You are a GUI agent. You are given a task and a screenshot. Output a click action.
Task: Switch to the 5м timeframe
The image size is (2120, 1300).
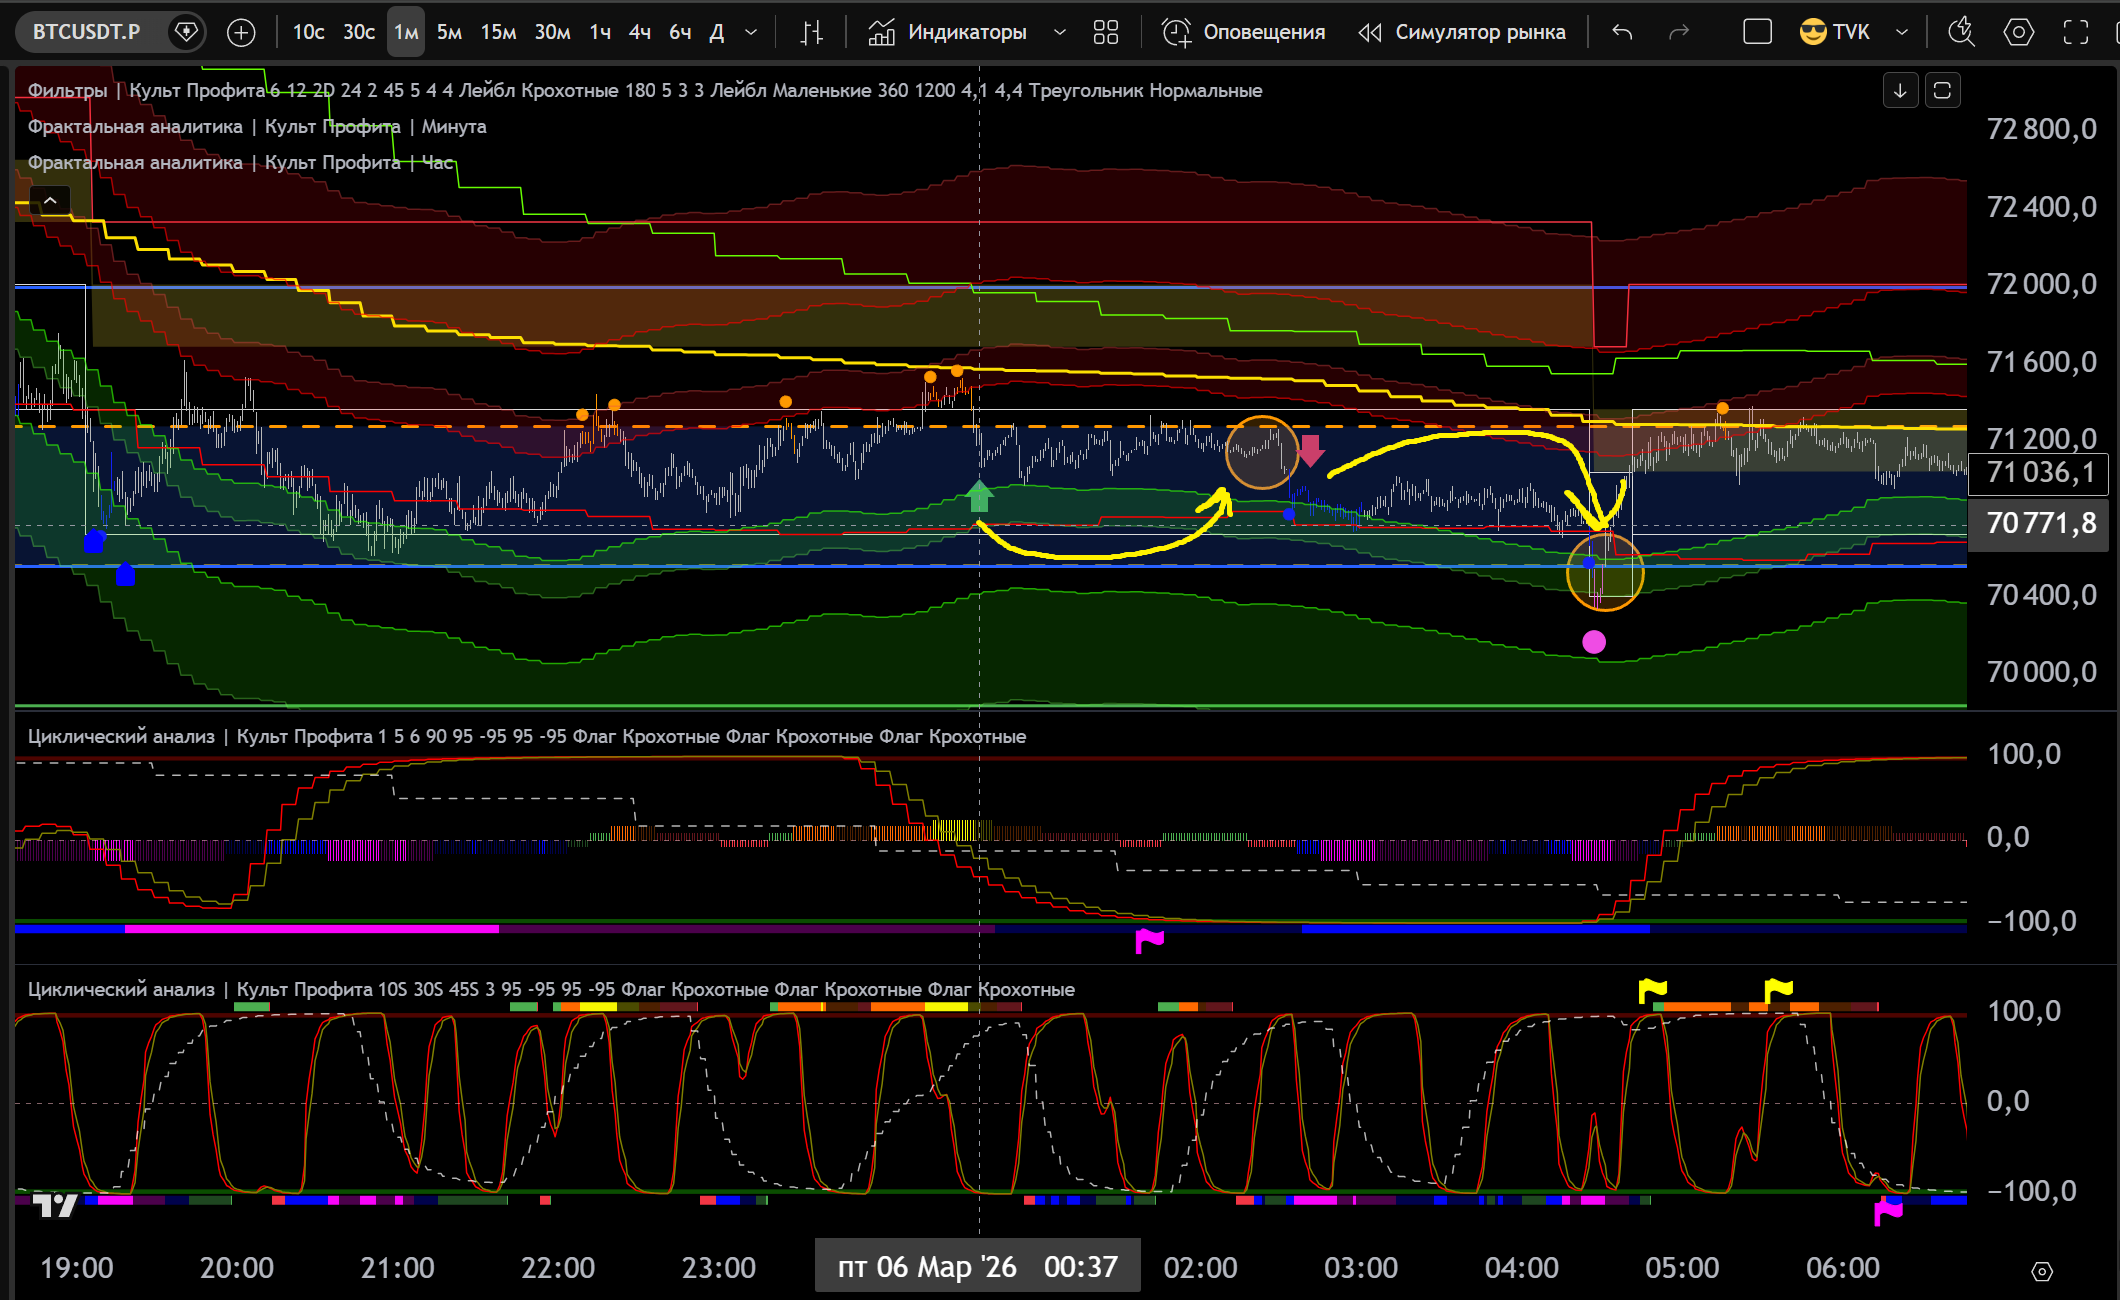pos(449,33)
